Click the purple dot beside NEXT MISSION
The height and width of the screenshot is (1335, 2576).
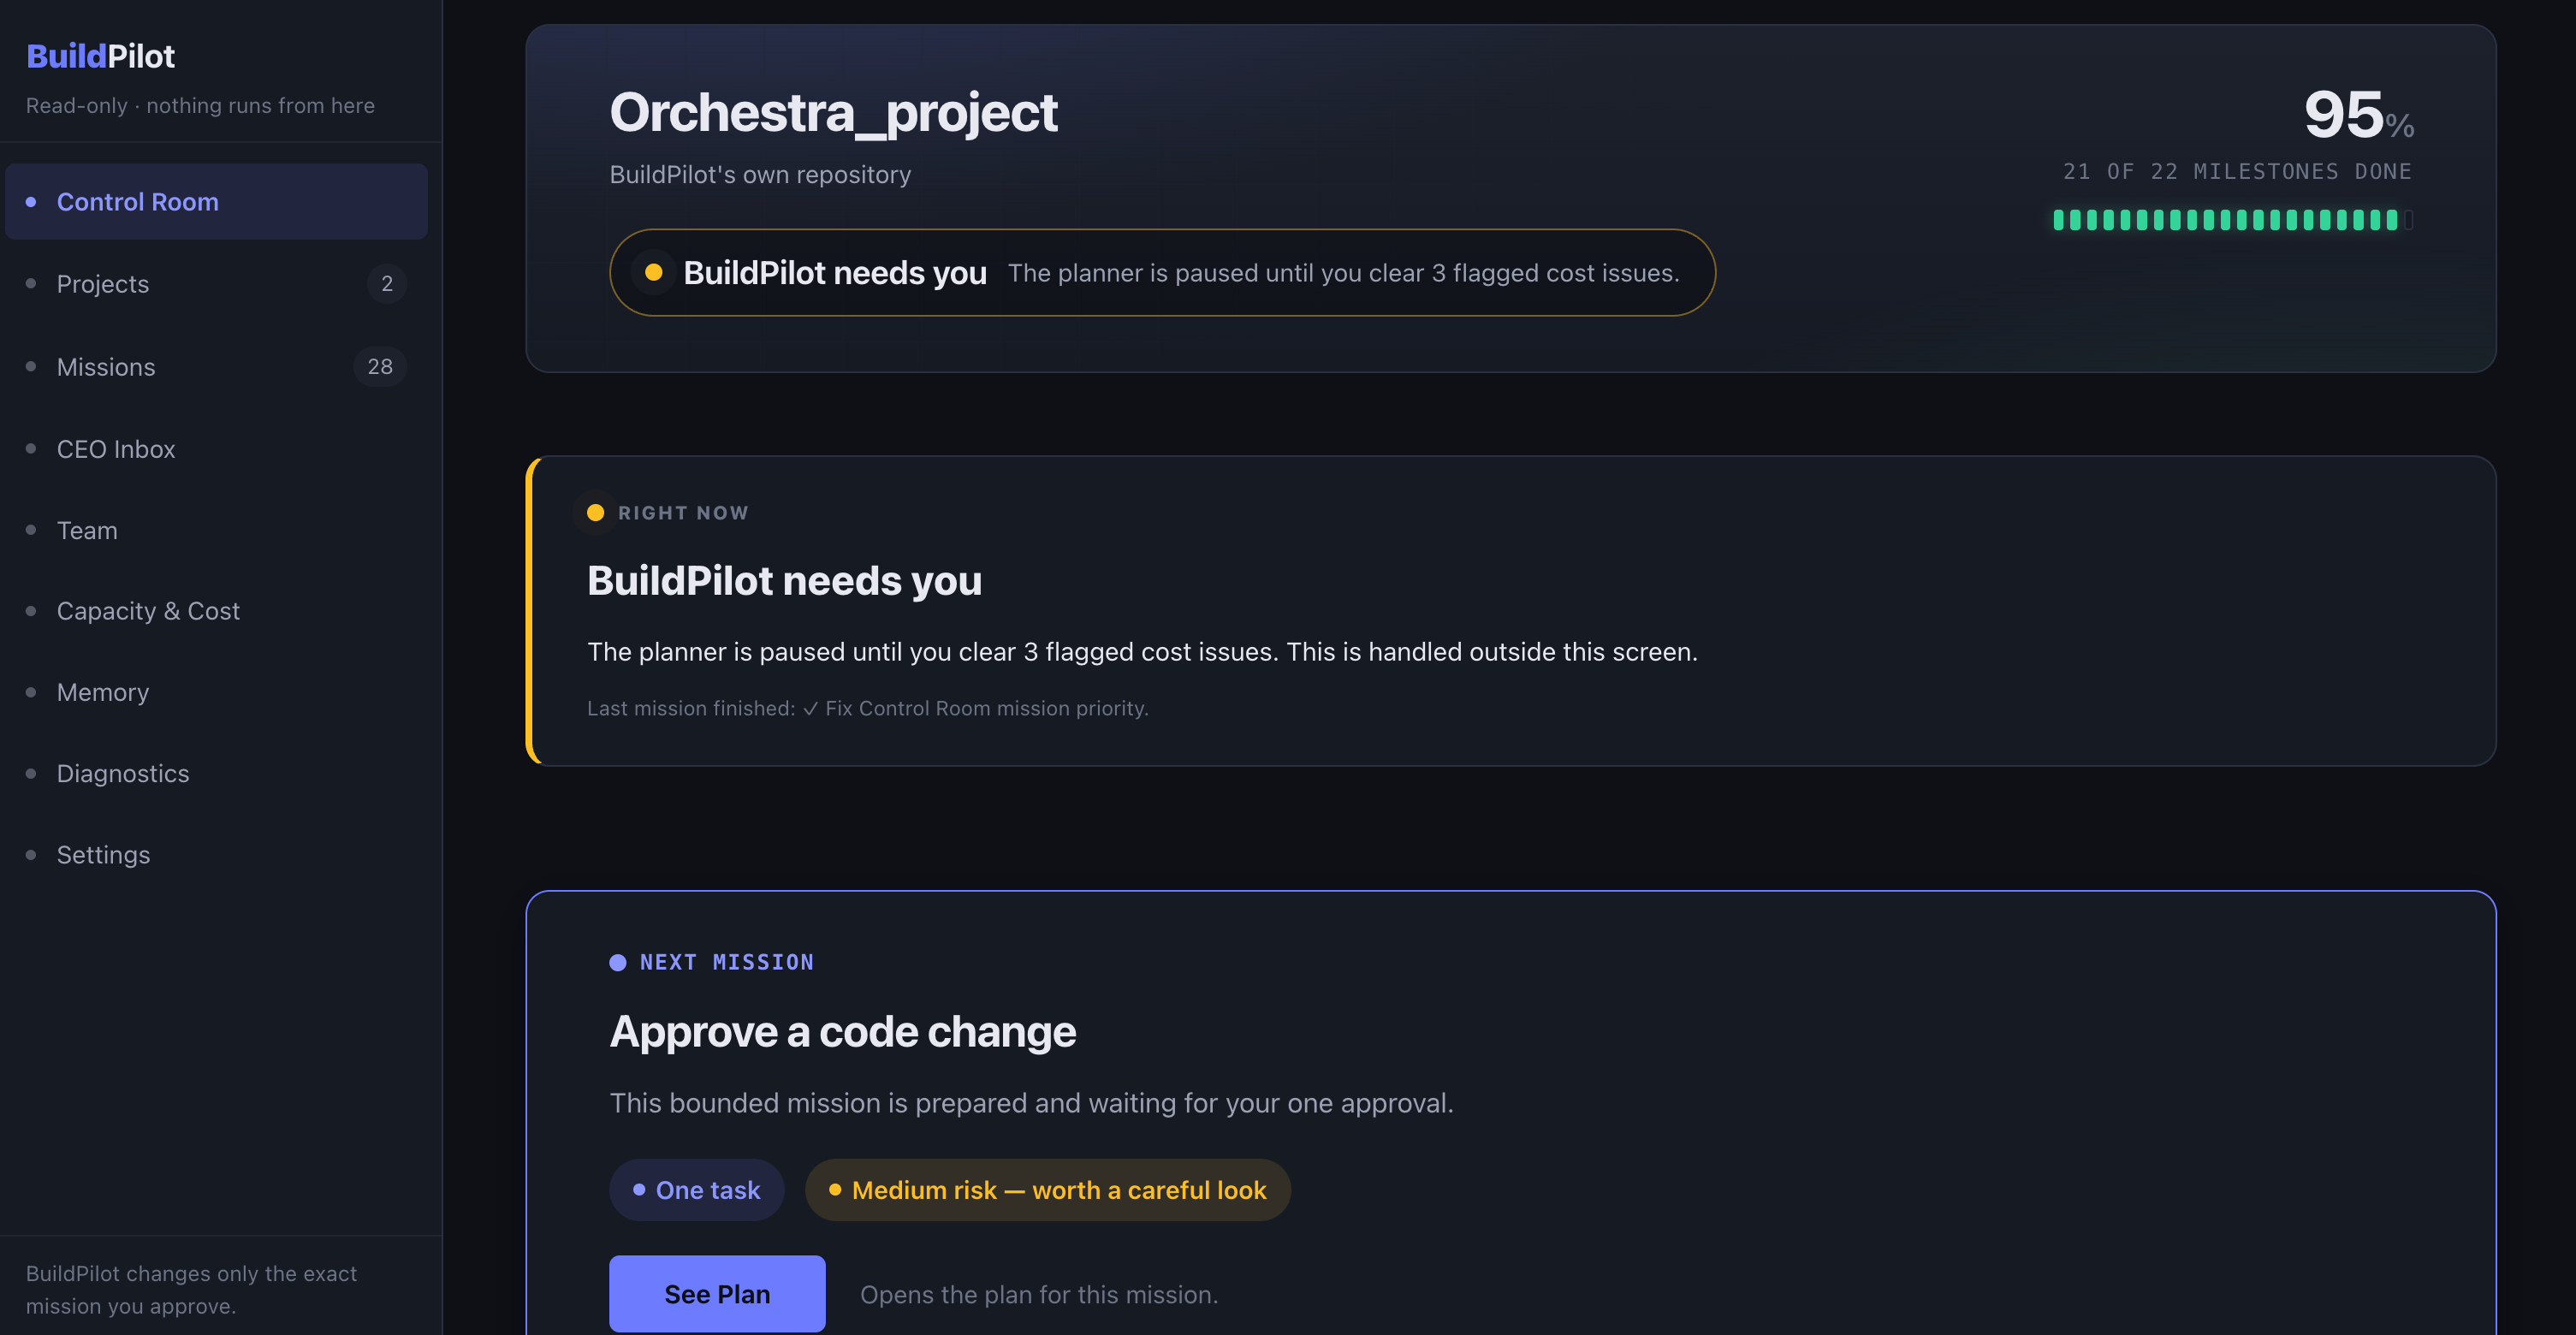click(618, 962)
